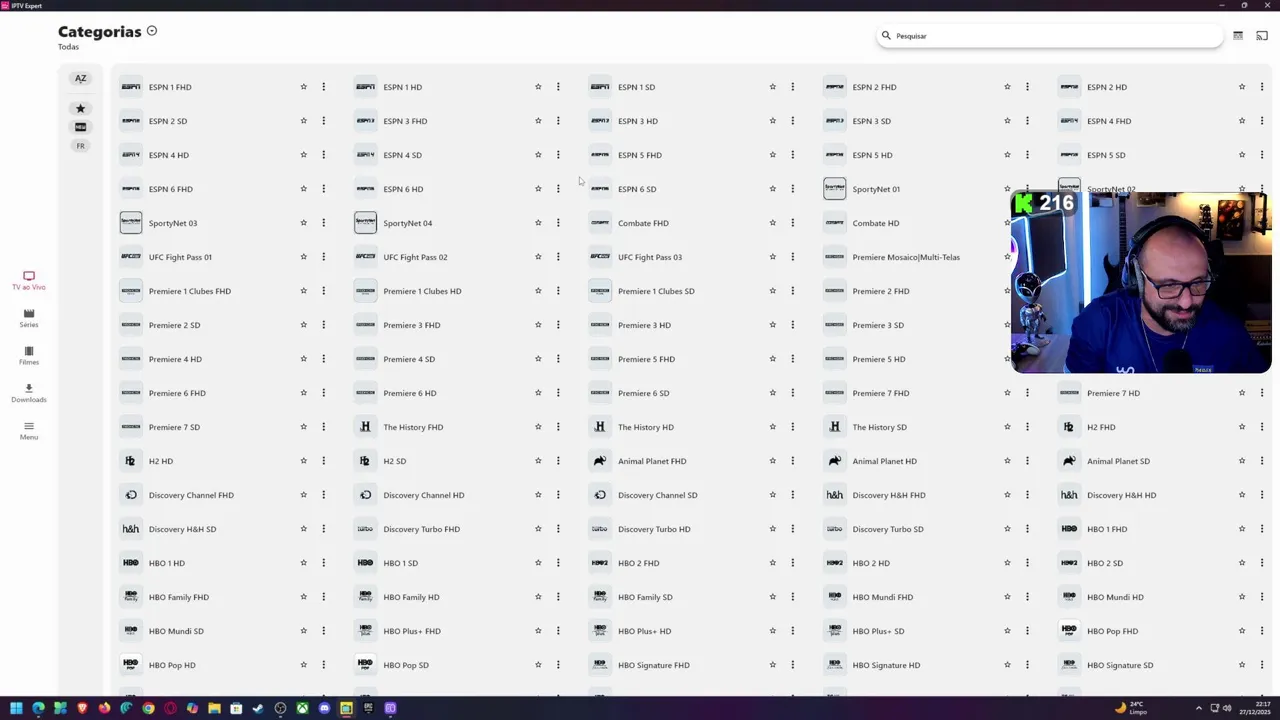Click the ESPN 1 FHD logo
Viewport: 1280px width, 720px height.
[131, 87]
